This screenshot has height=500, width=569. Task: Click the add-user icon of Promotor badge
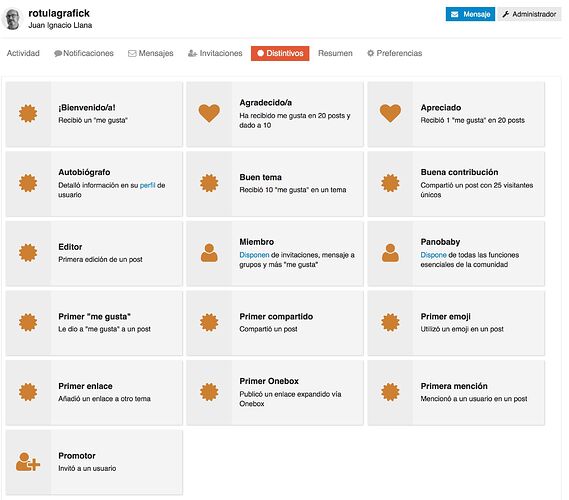point(28,462)
